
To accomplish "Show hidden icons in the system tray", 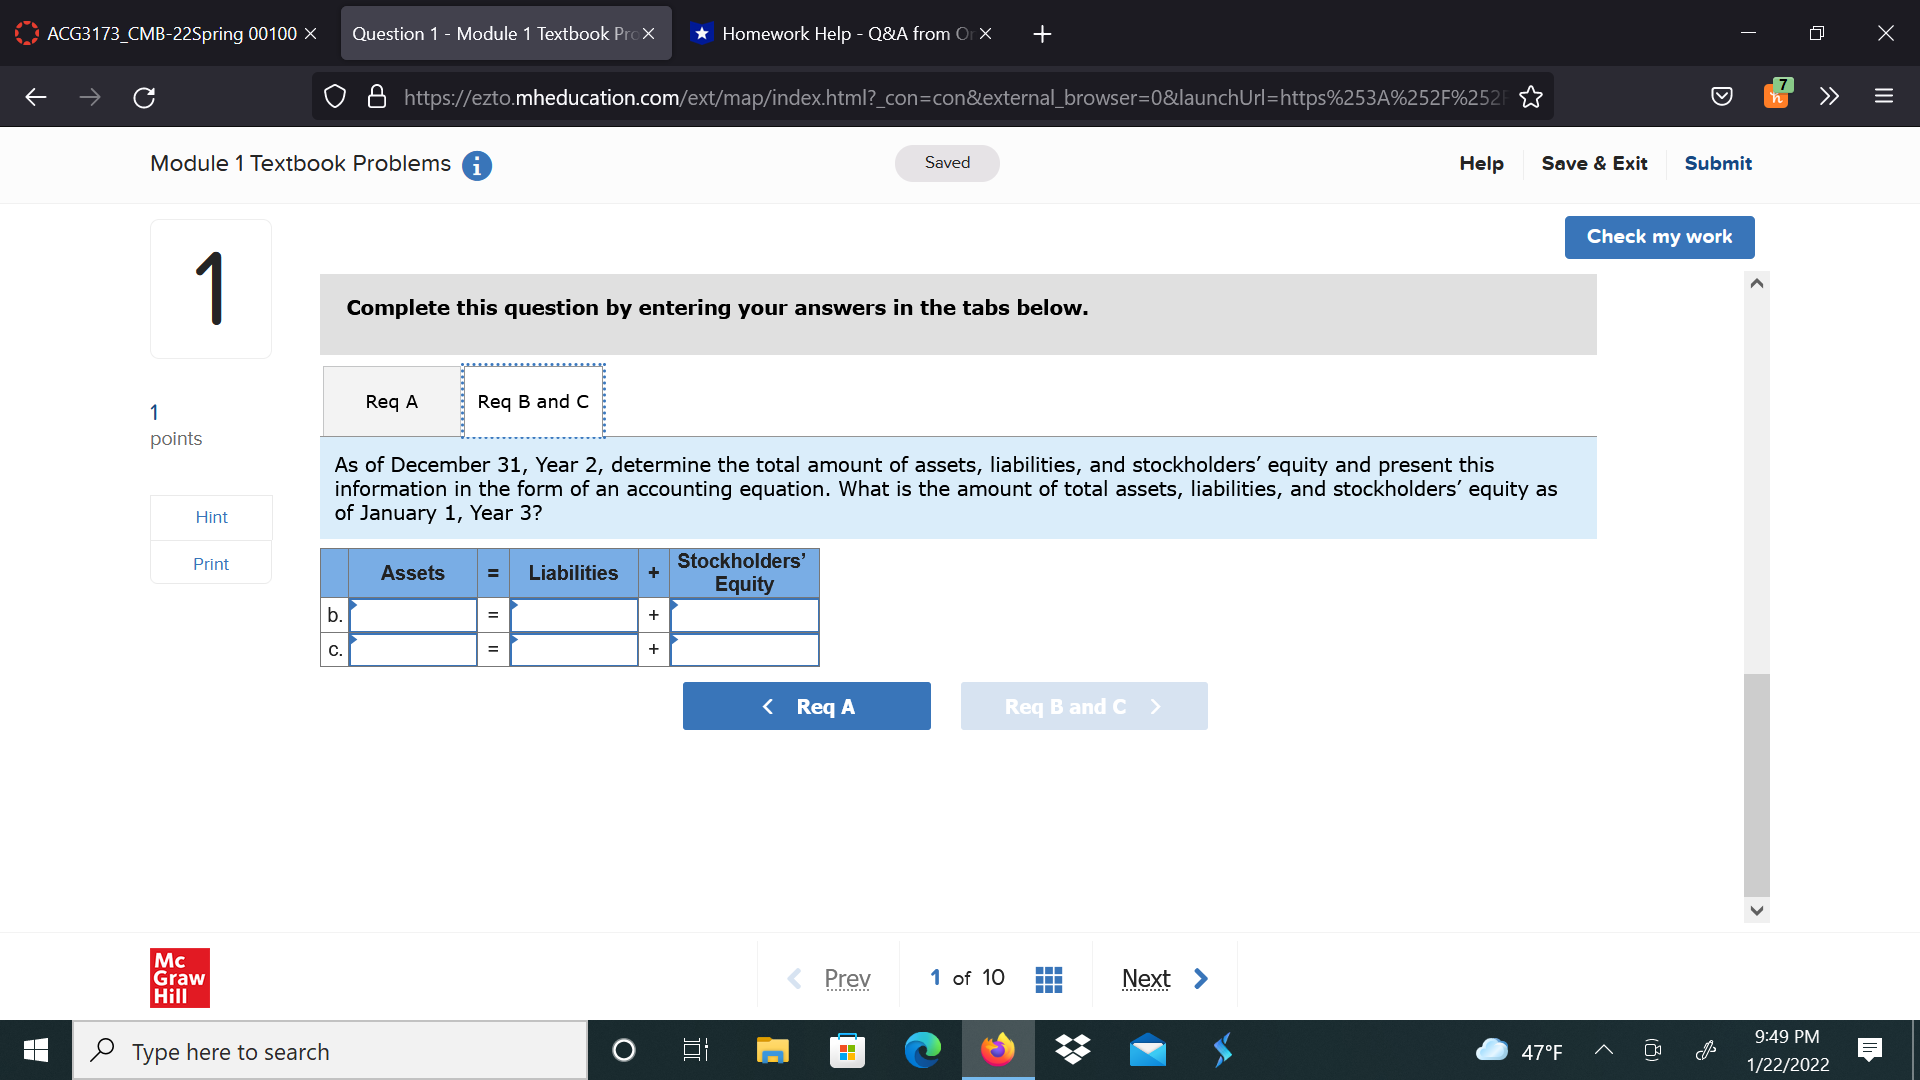I will click(1605, 1050).
